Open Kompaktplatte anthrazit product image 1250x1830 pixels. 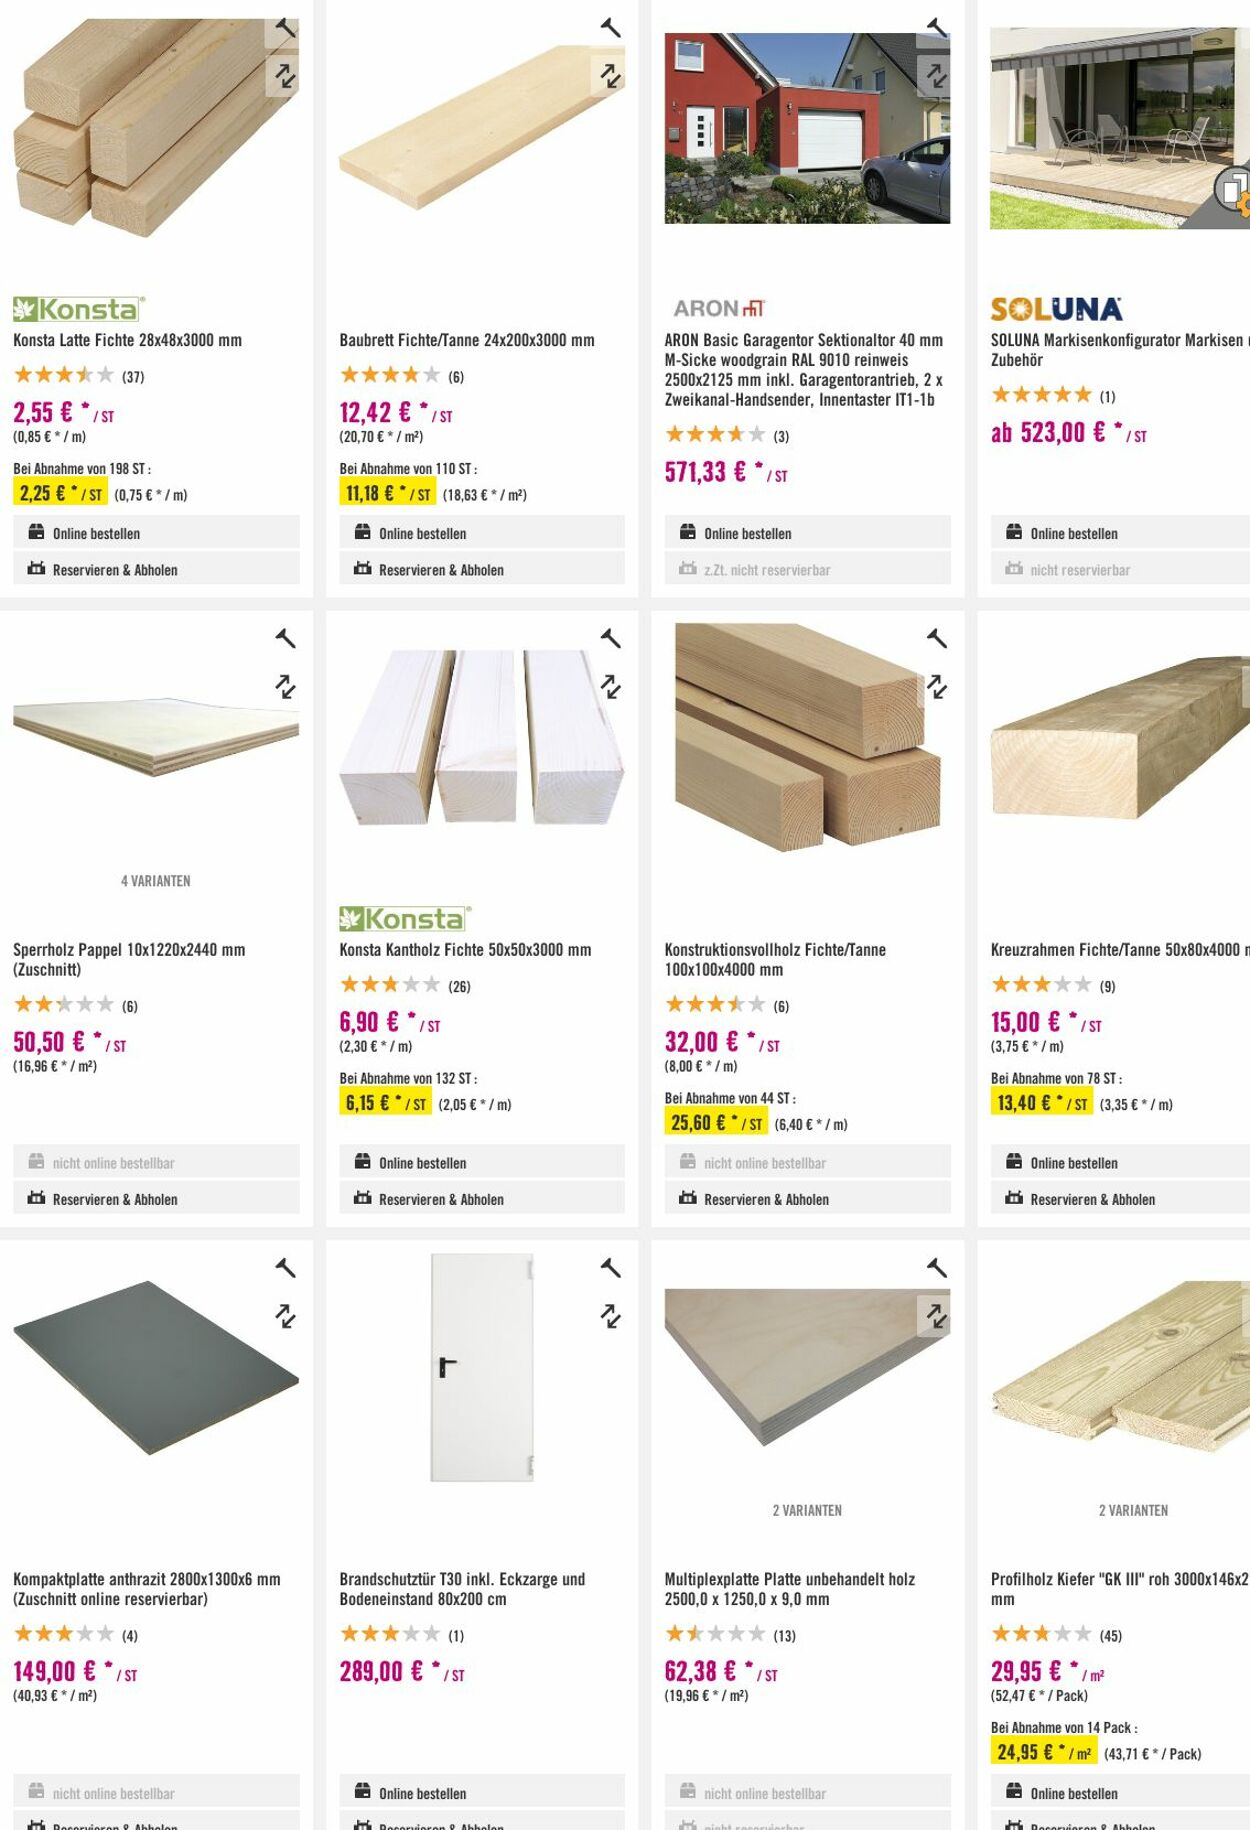click(x=156, y=1367)
